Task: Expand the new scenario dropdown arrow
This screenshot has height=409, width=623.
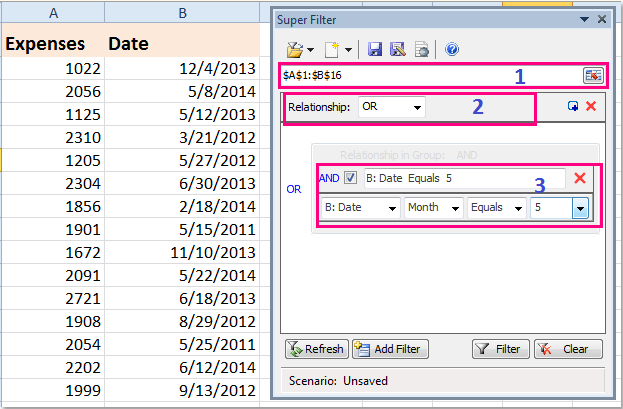Action: [x=348, y=50]
